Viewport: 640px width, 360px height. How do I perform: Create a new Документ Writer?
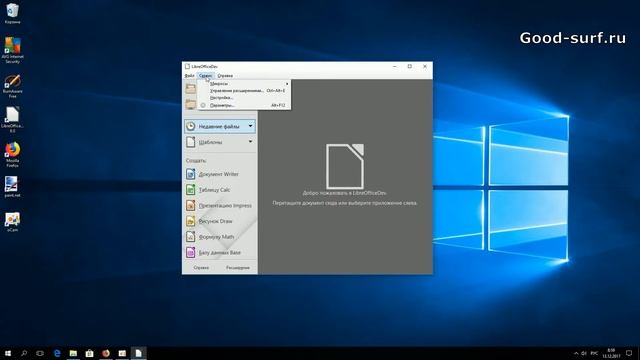(220, 174)
